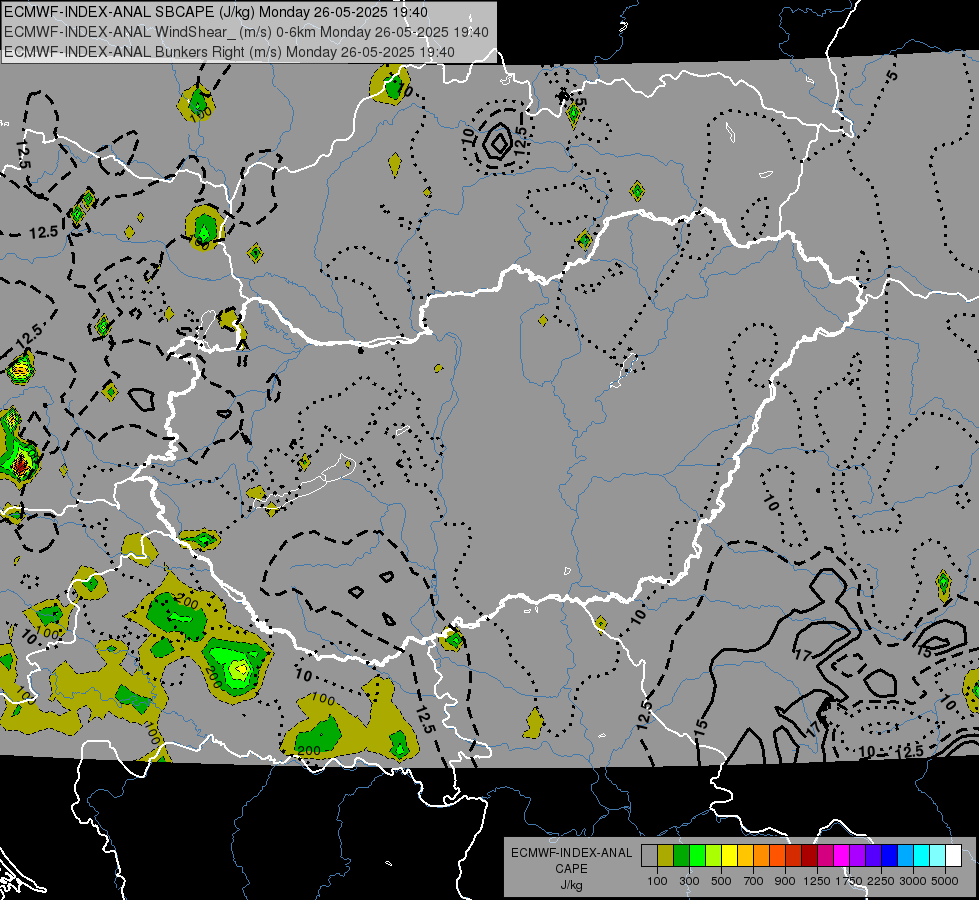Click the 1750 tick label in legend

(849, 881)
